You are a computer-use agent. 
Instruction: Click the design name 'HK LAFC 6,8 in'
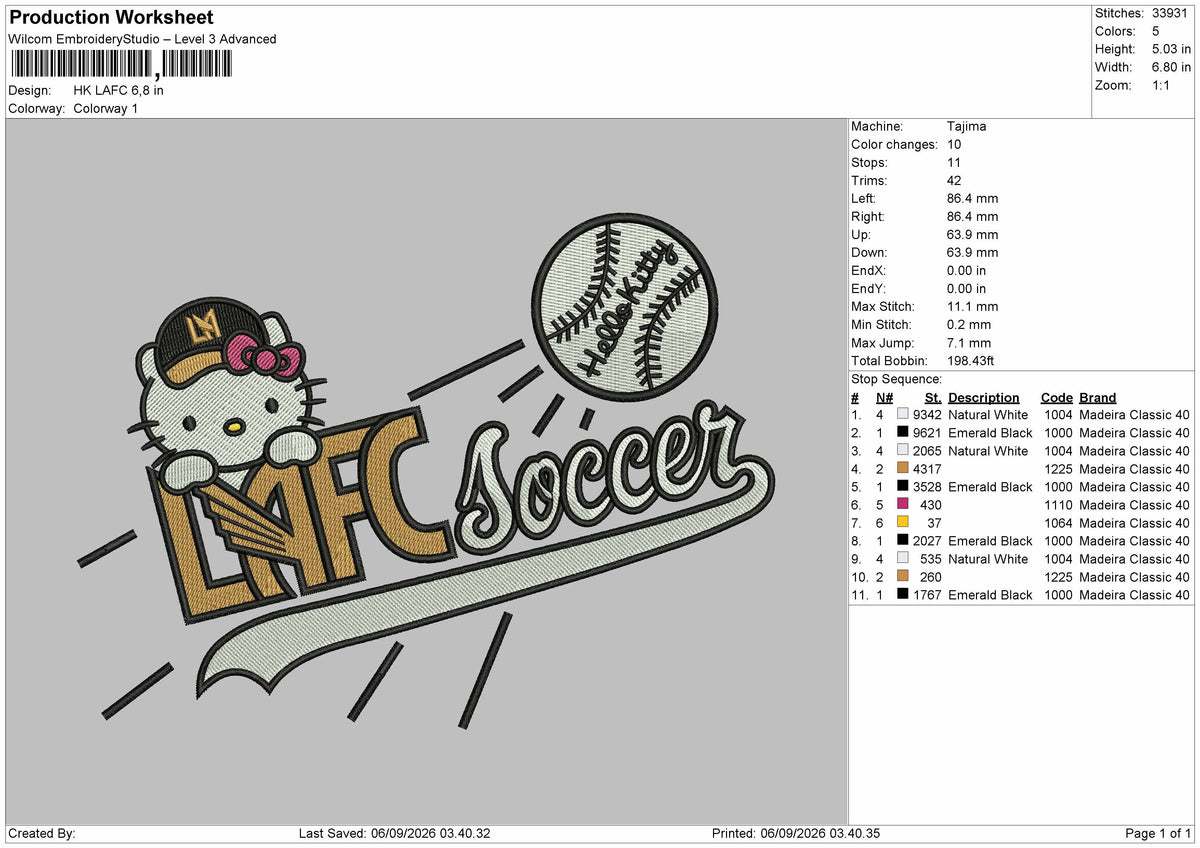(x=119, y=90)
